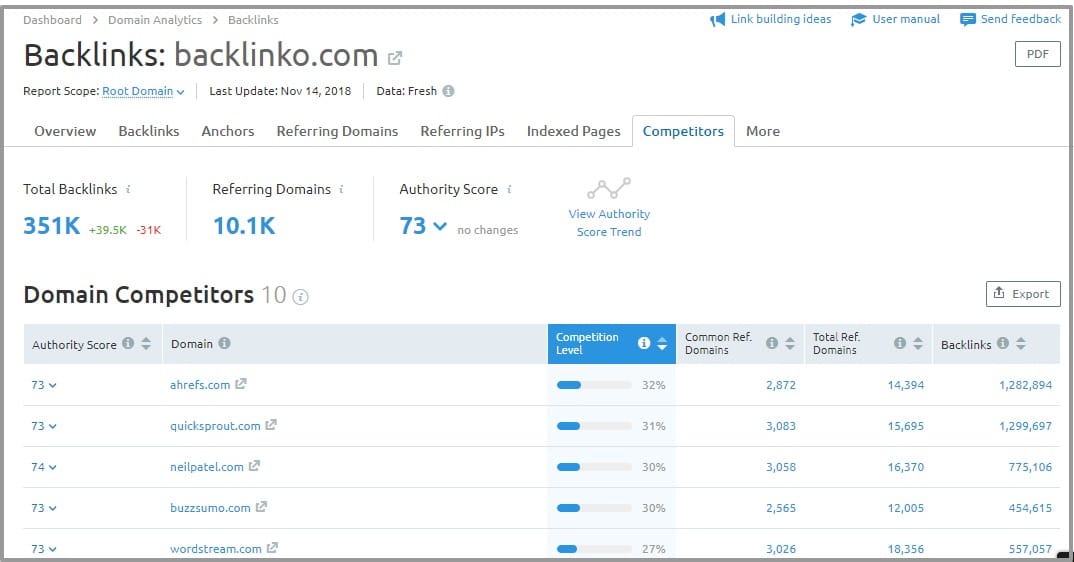Click the ahrefs.com 32% competition level bar
Viewport: 1074px width, 562px height.
[594, 385]
